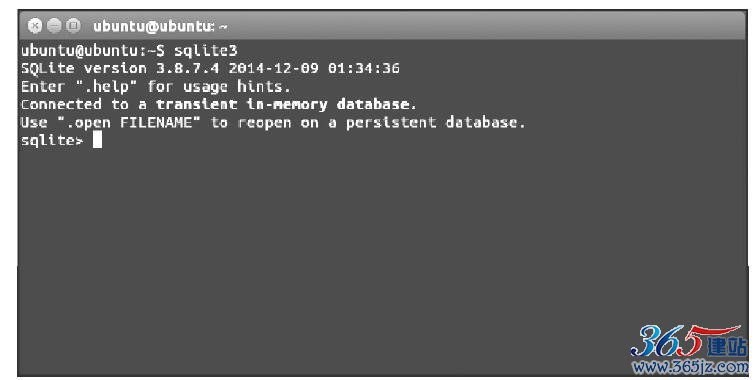The width and height of the screenshot is (756, 380).
Task: Click the block cursor after sqlite> prompt
Action: click(x=97, y=140)
